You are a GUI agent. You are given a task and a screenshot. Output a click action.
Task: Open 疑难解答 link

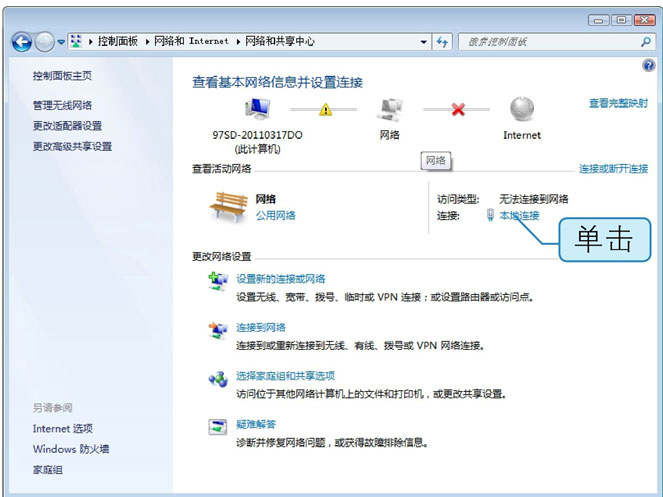(256, 424)
